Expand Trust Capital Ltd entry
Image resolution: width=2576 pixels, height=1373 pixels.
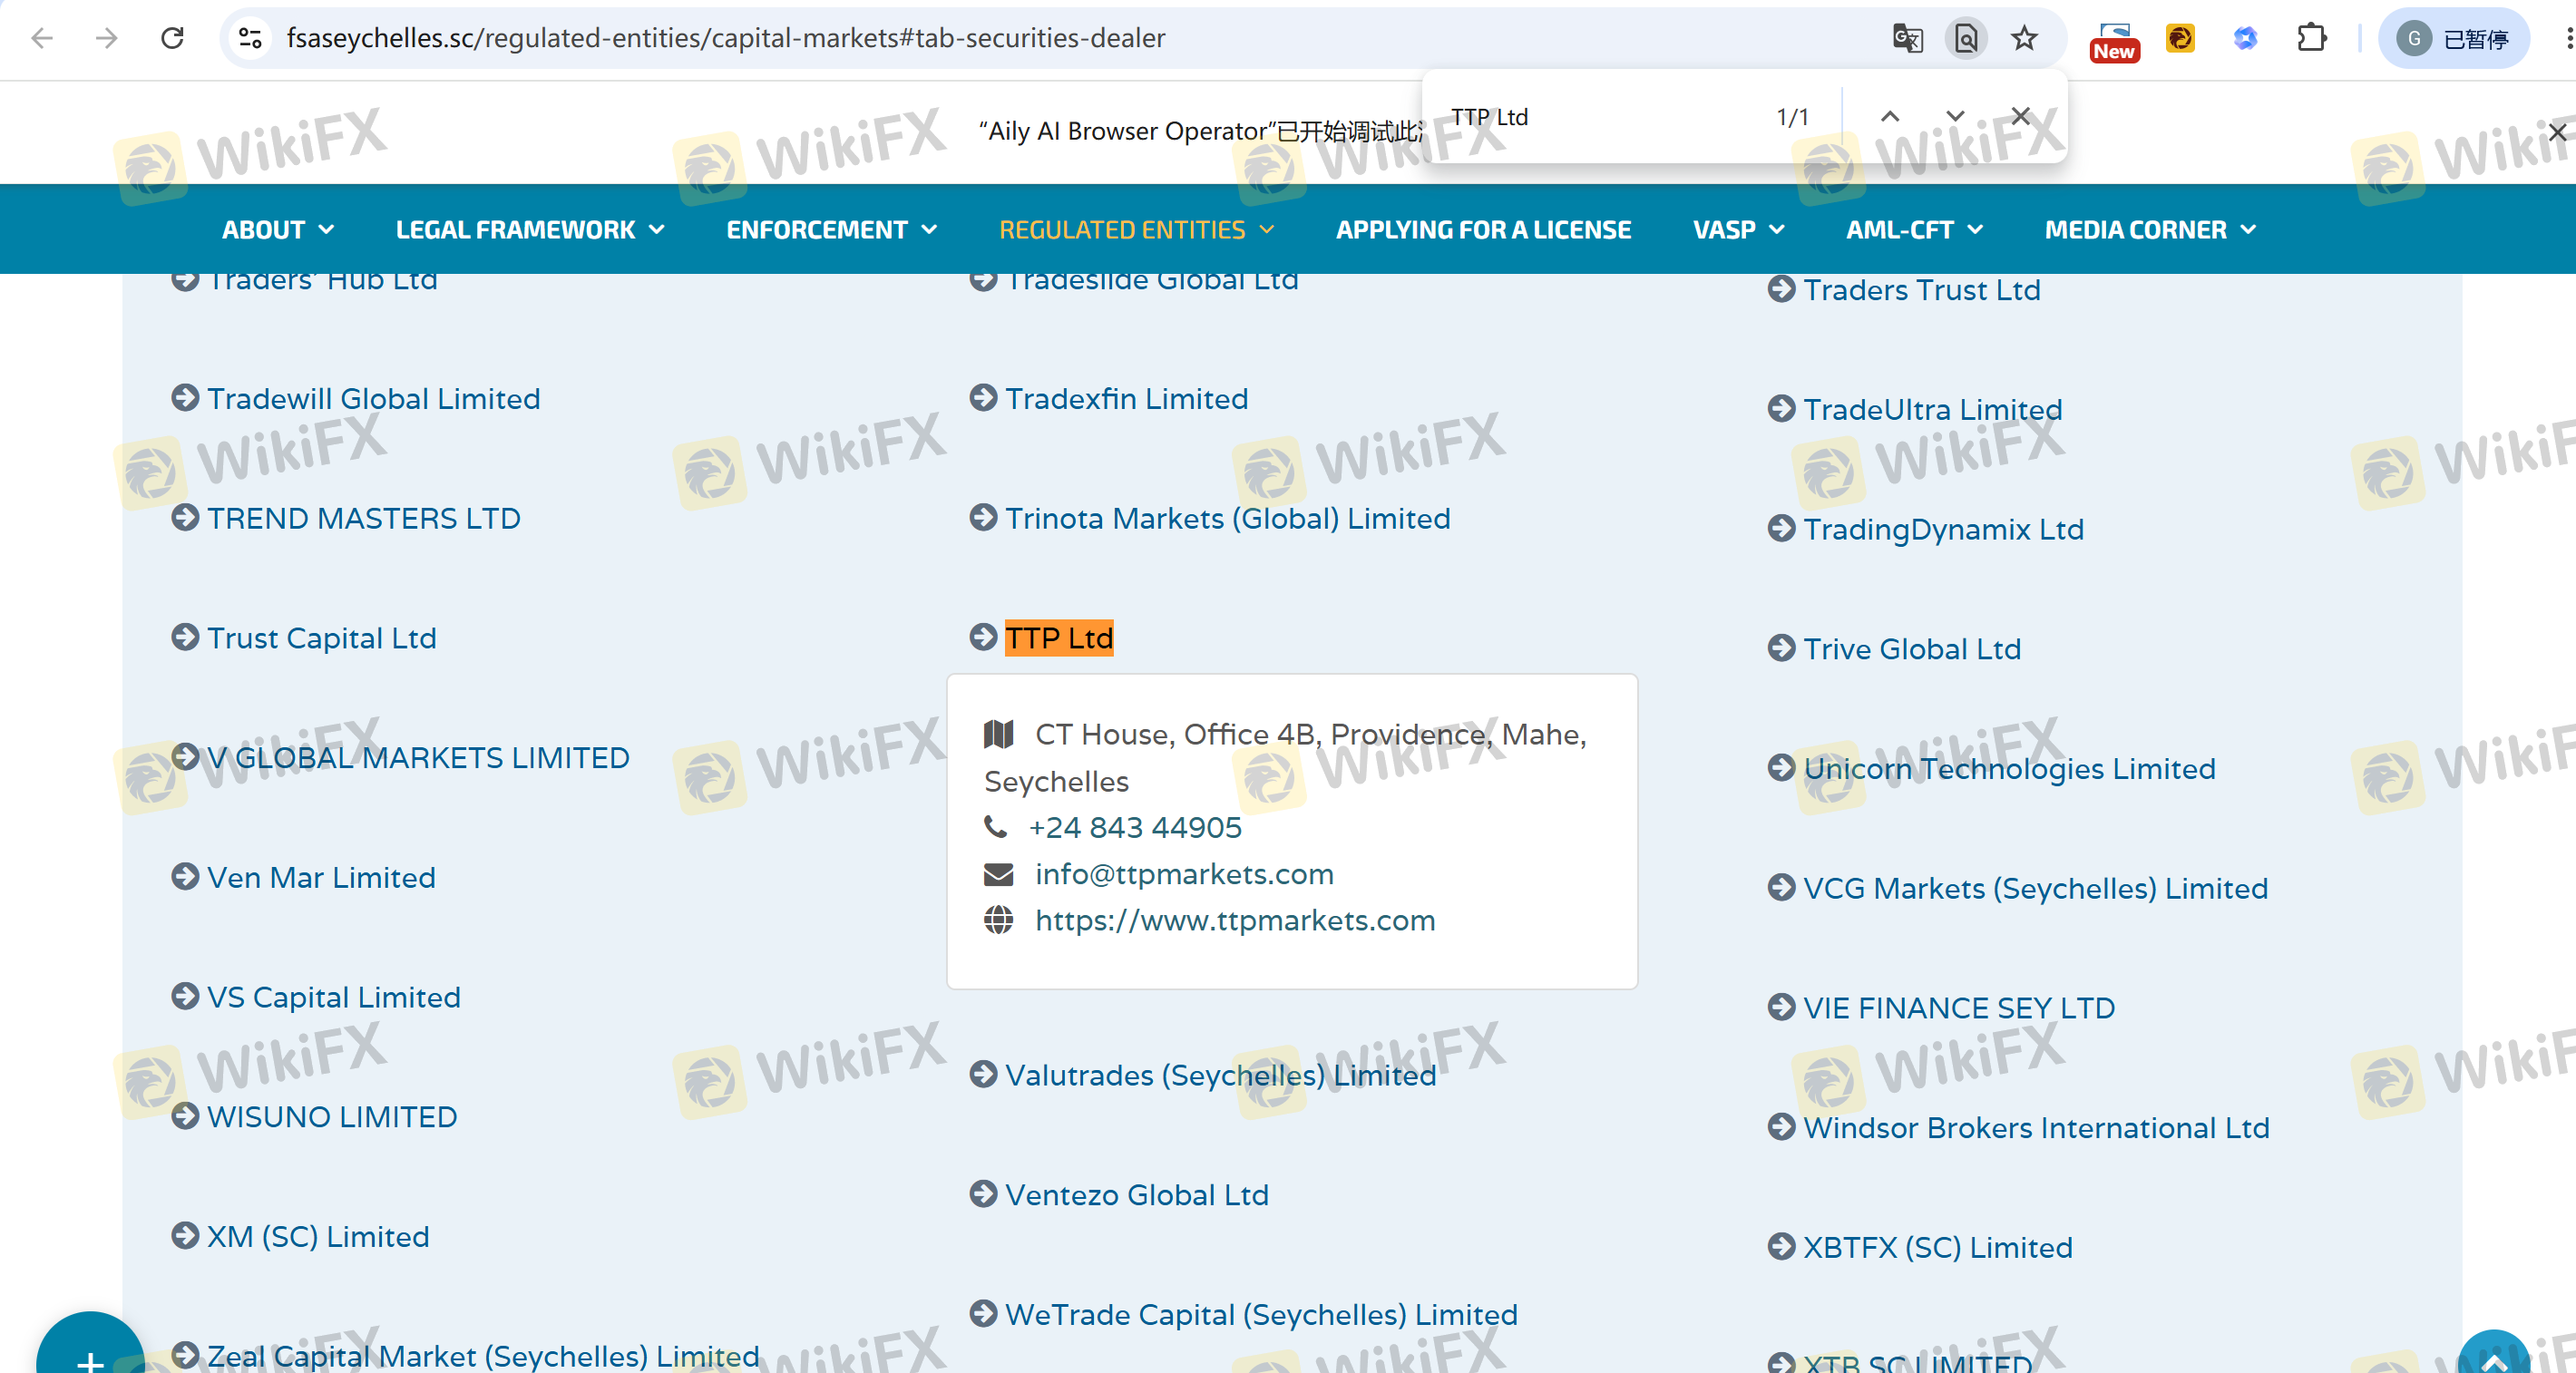point(321,638)
